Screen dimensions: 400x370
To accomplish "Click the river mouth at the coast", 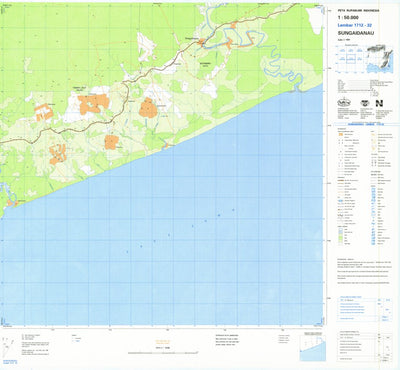I will tap(296, 89).
